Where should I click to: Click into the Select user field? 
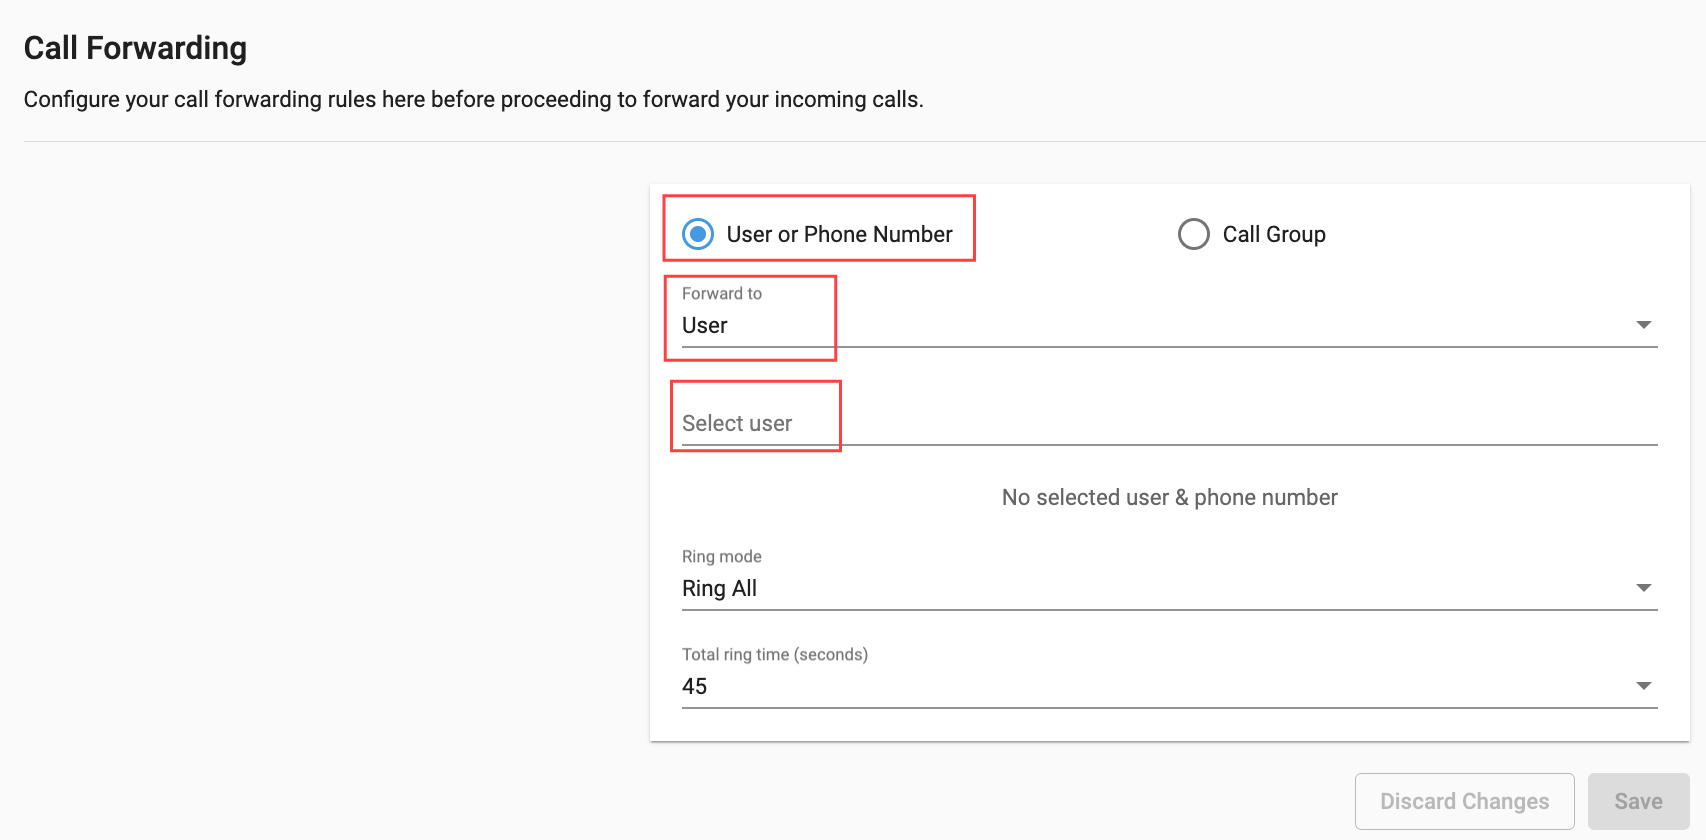[1169, 423]
